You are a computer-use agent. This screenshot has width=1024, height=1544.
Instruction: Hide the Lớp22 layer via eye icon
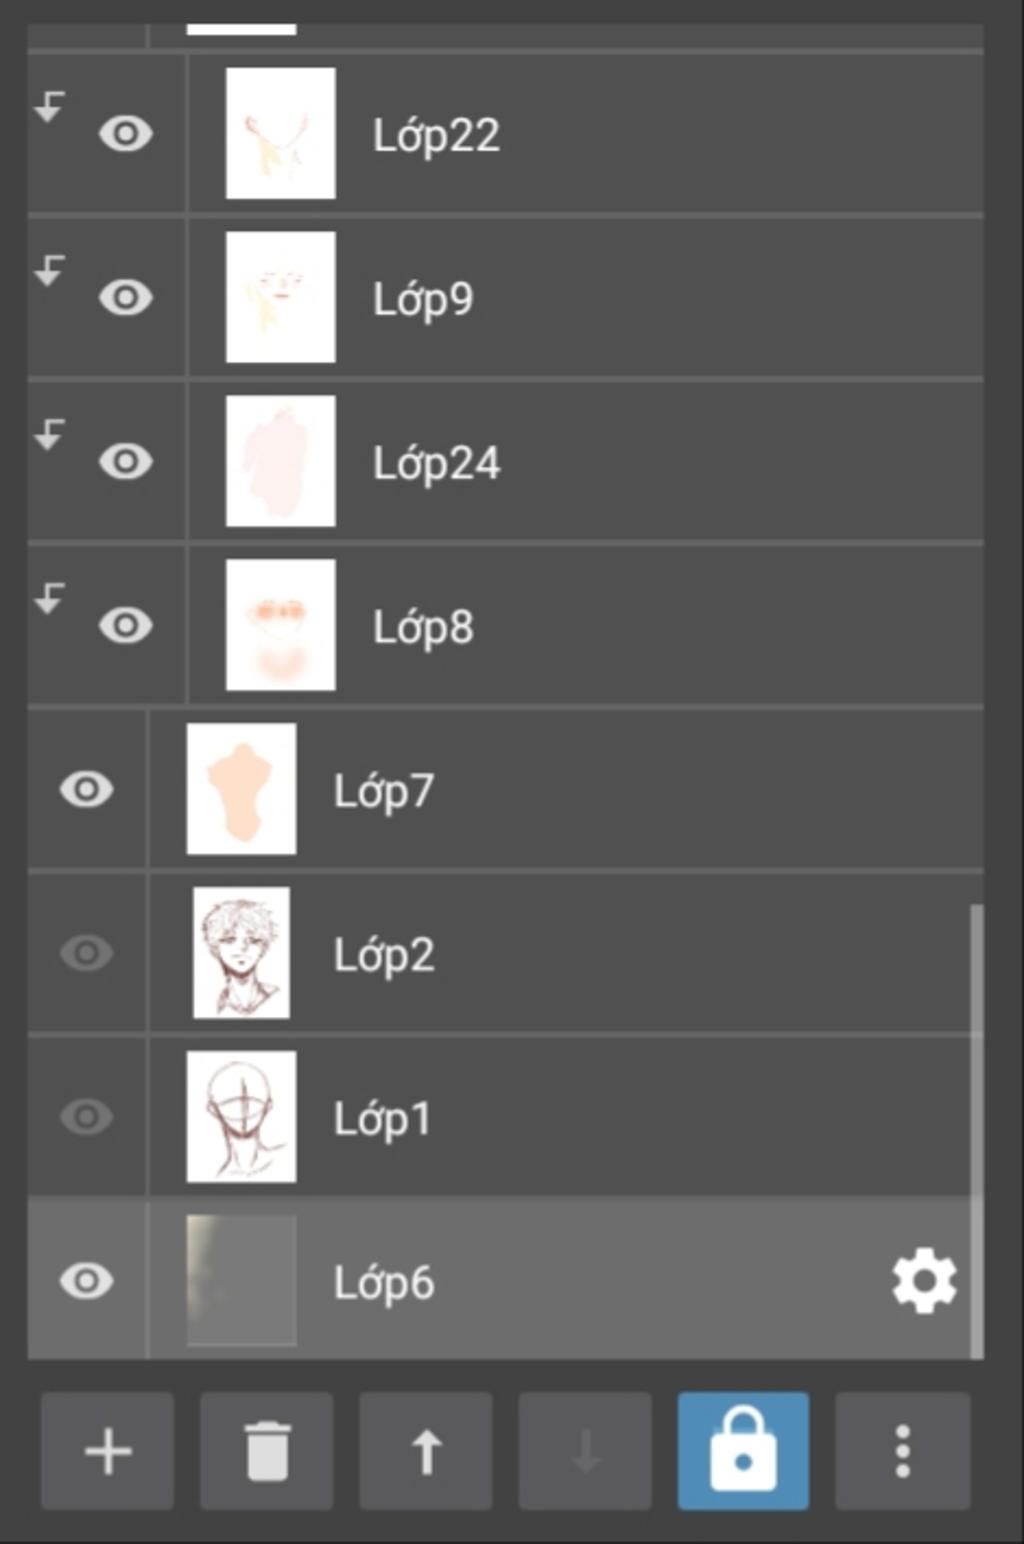click(126, 134)
